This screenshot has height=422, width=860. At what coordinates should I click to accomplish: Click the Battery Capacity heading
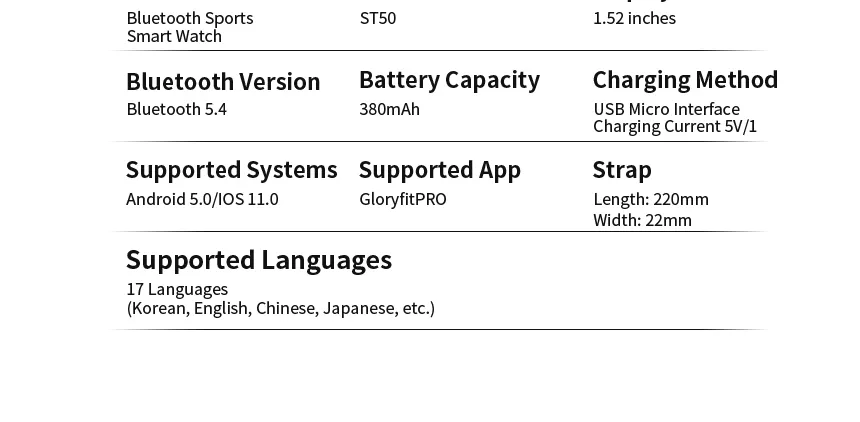click(x=449, y=80)
